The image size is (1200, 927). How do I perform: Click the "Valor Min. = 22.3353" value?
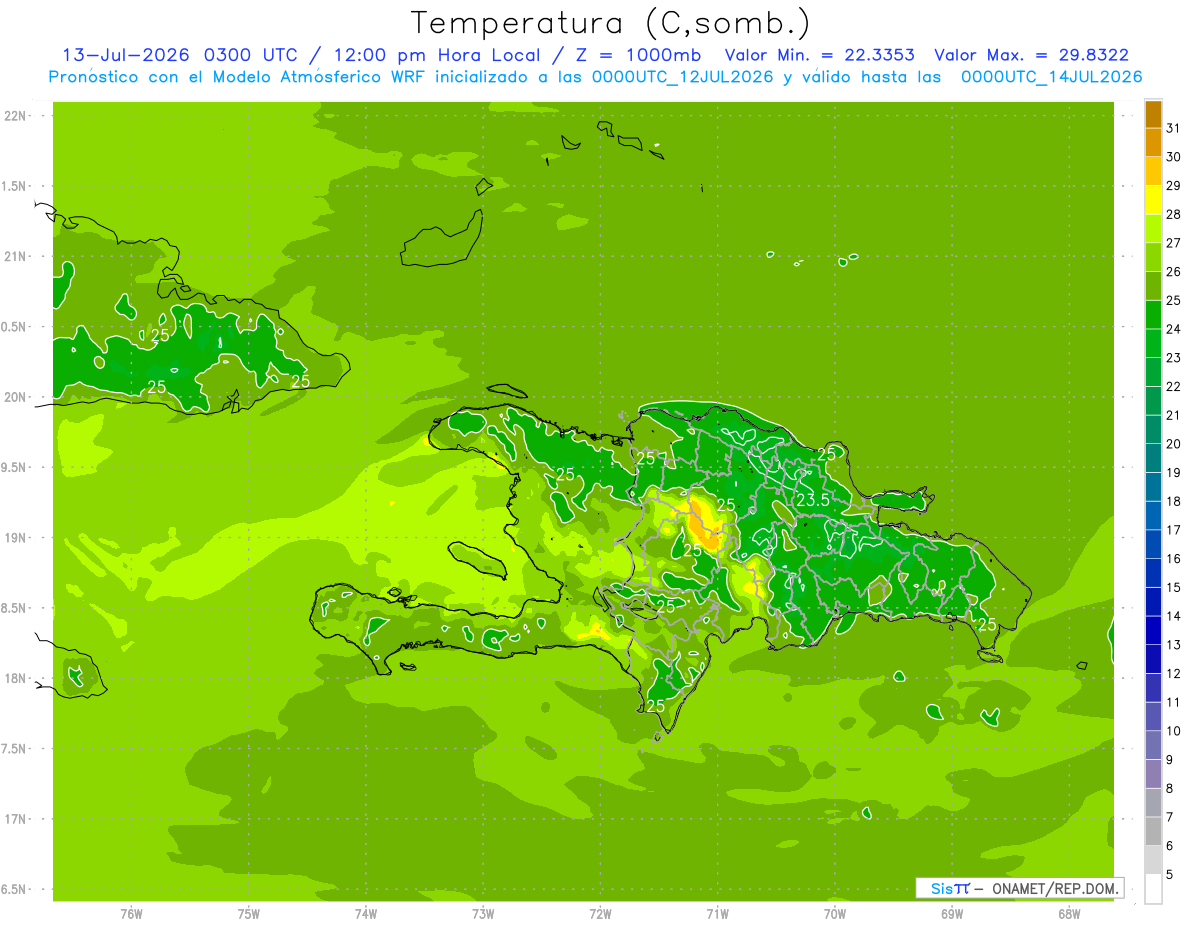819,56
